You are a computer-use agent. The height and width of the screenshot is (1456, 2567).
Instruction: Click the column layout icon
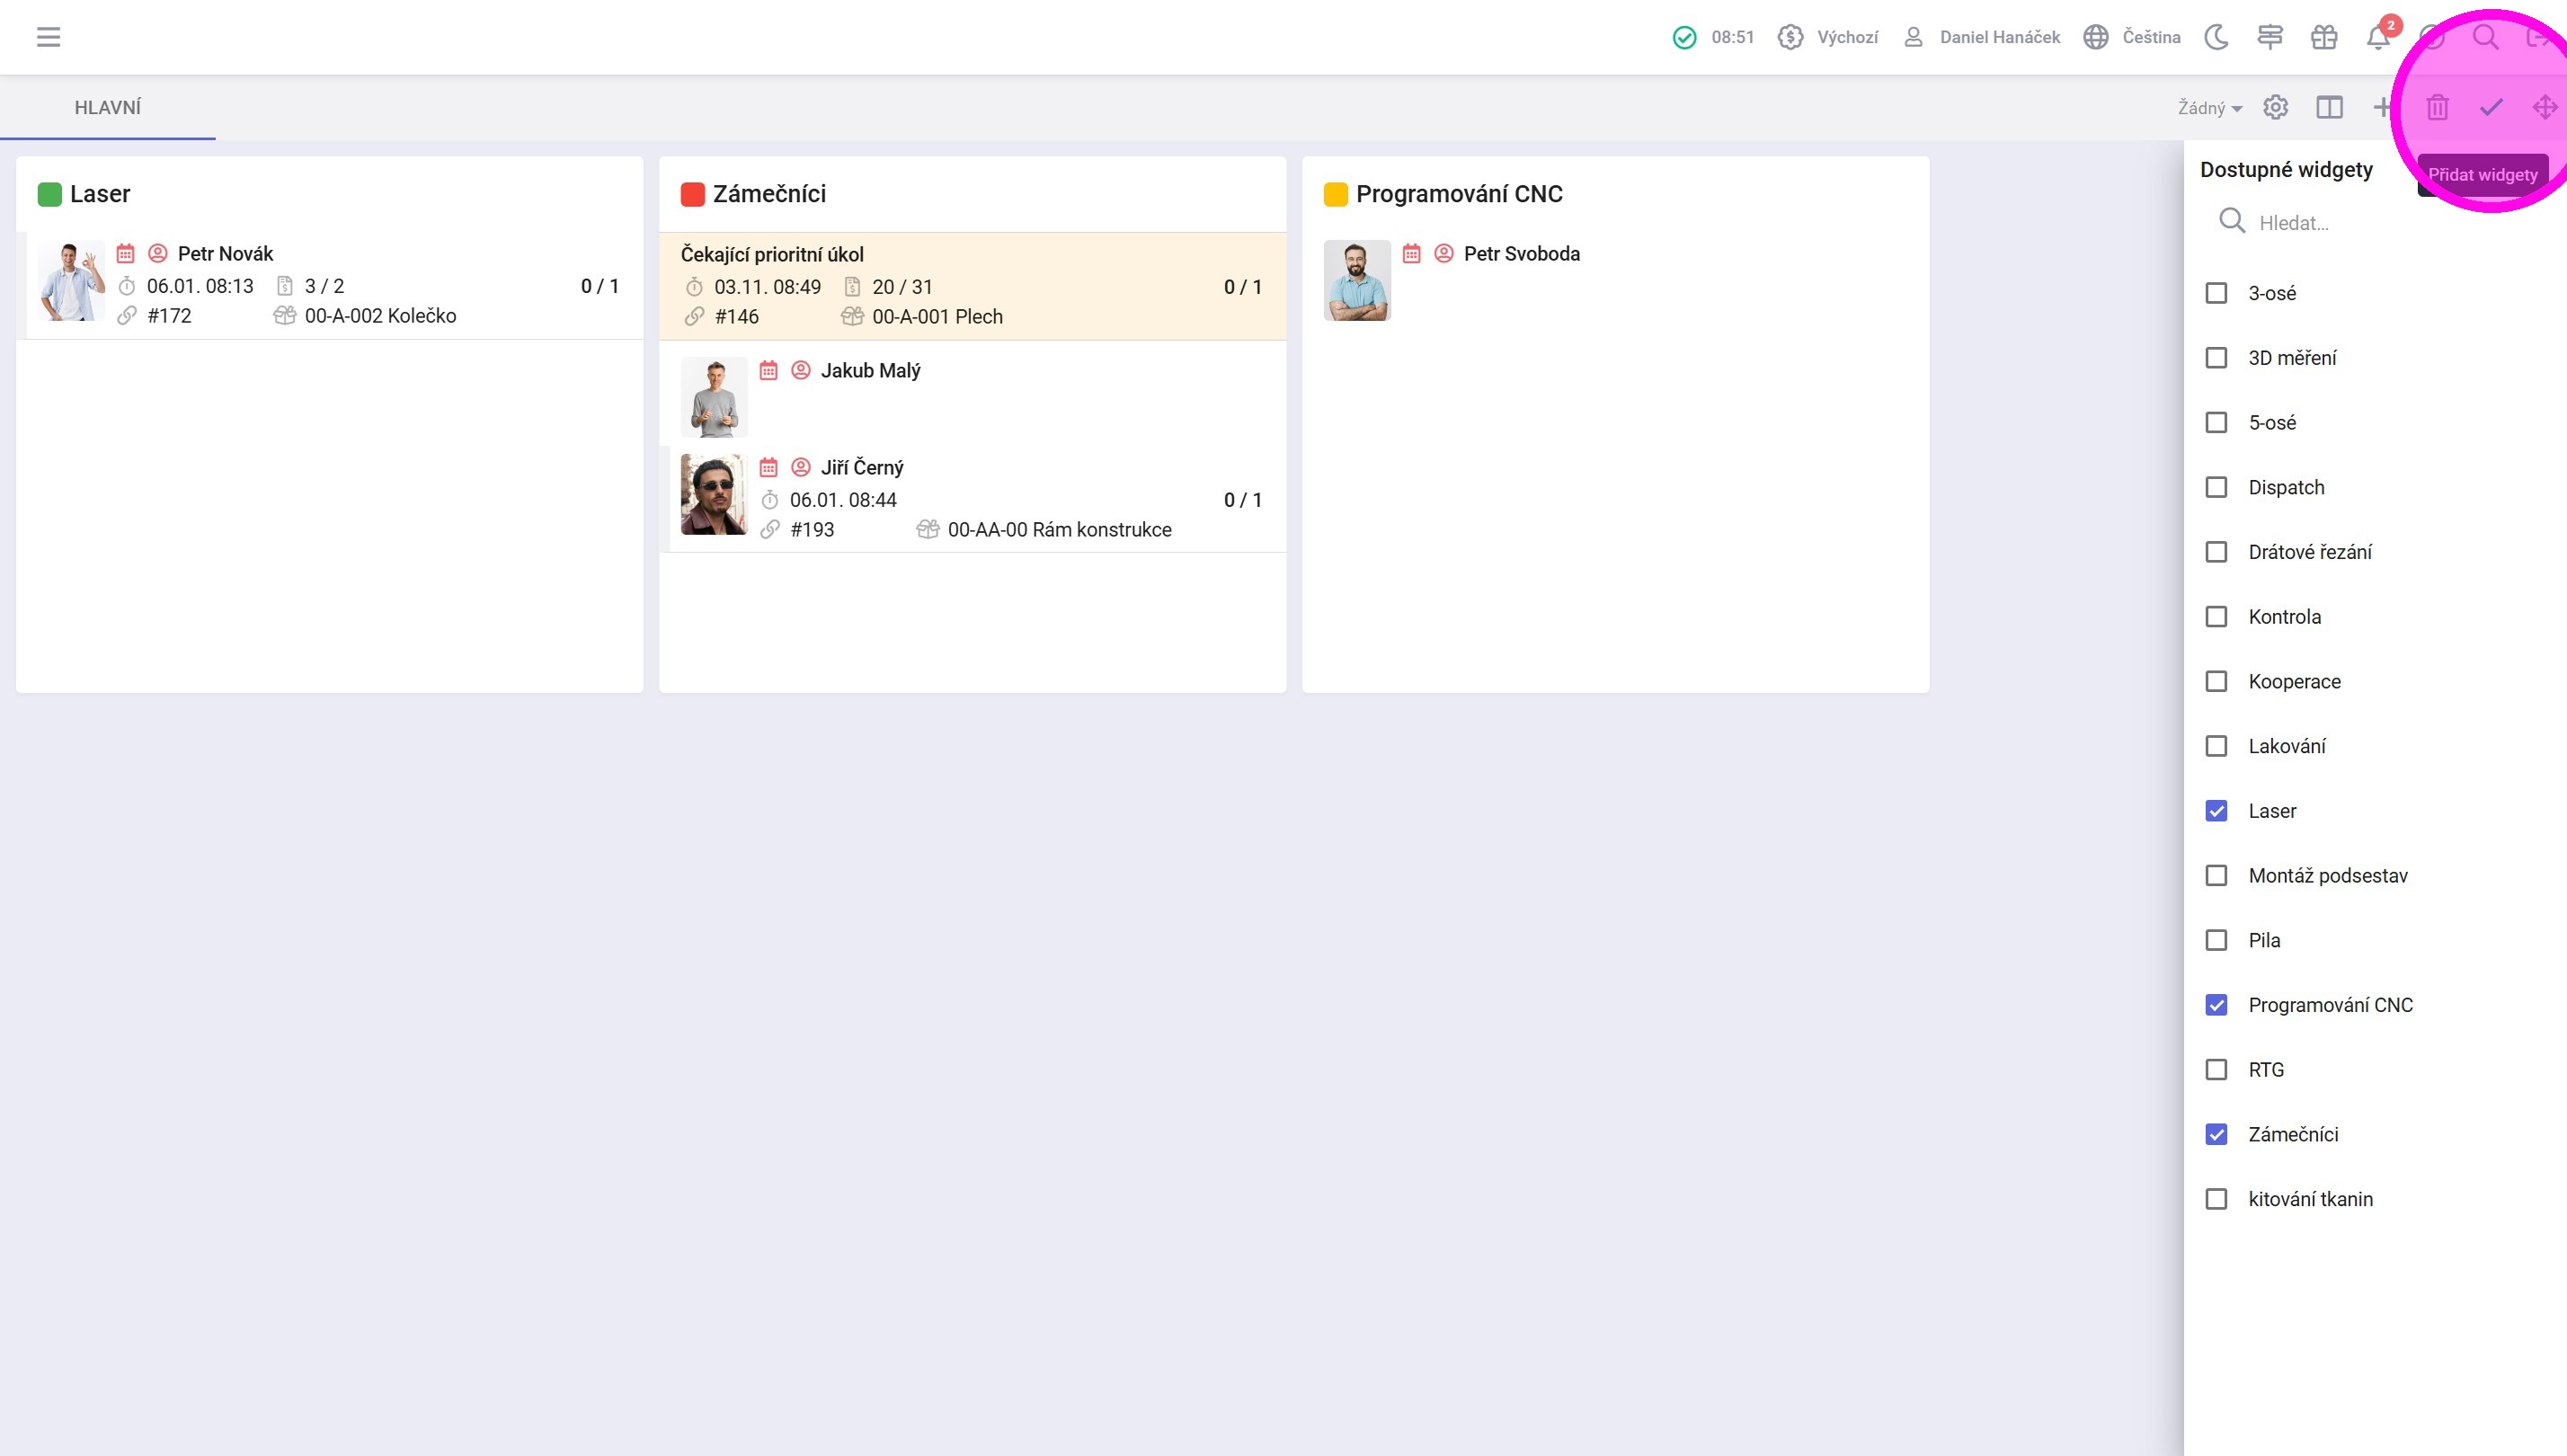(2330, 107)
